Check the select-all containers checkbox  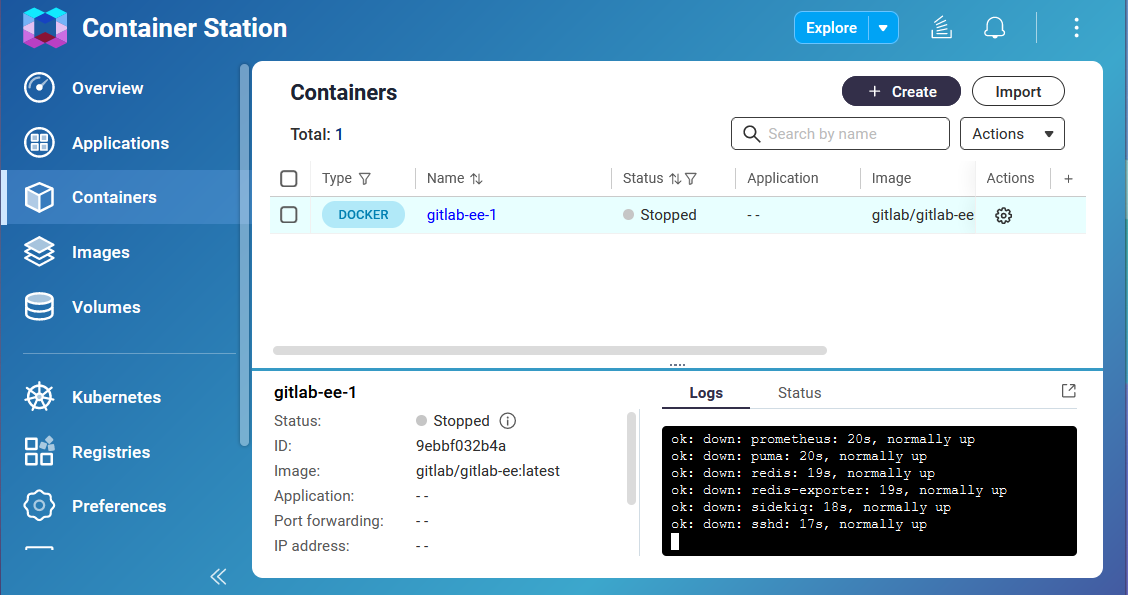289,178
